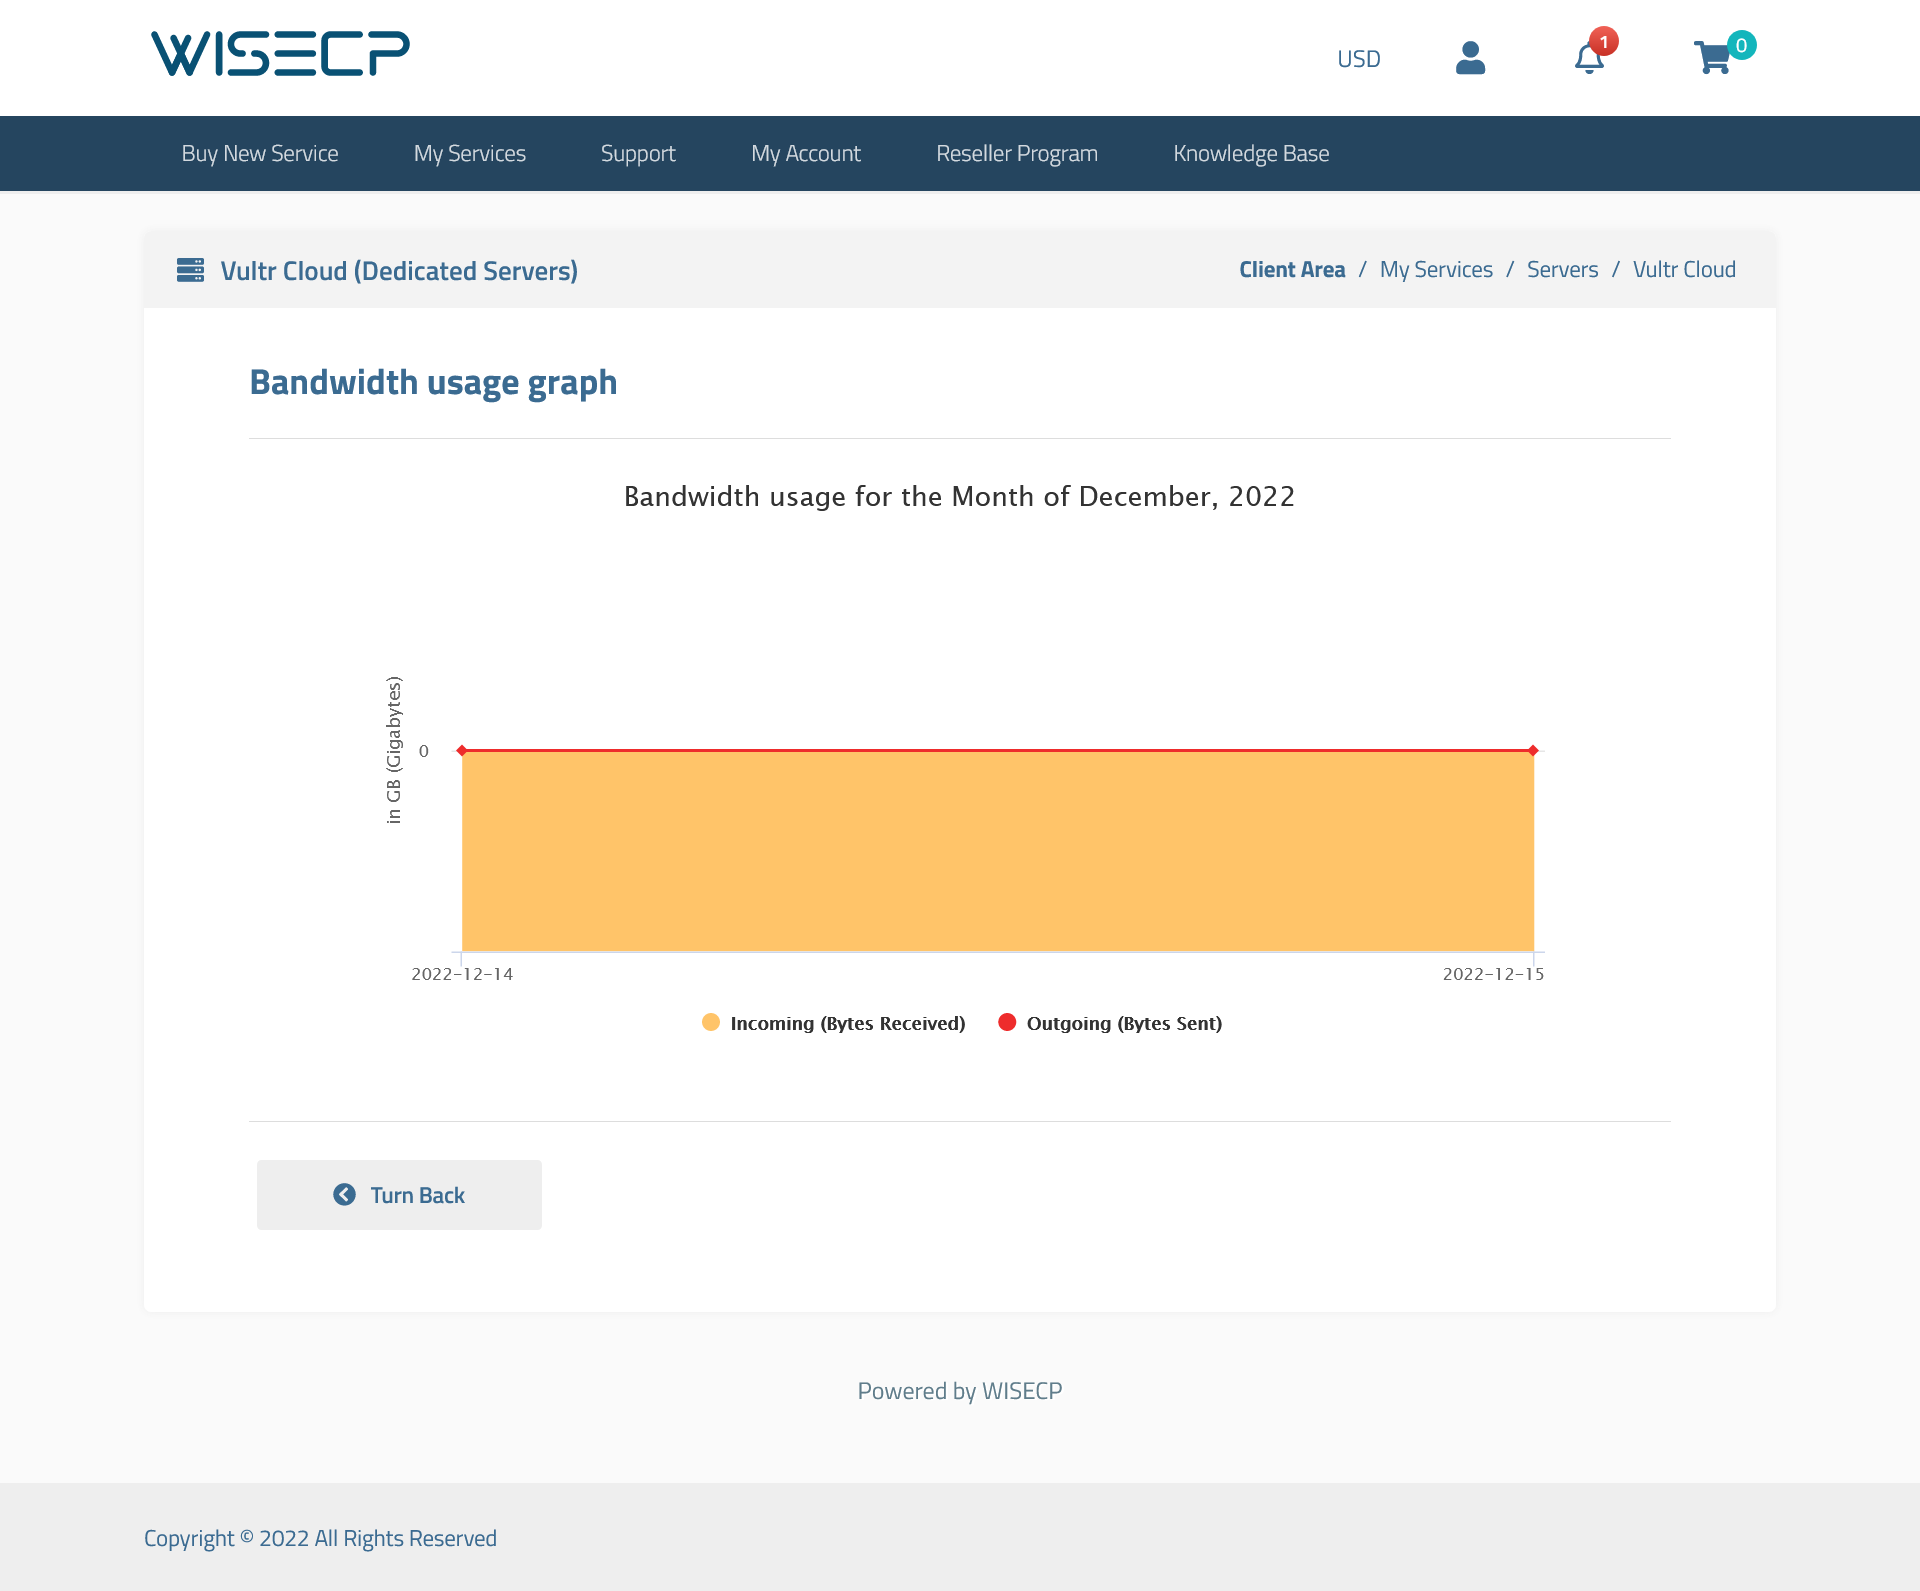1920x1591 pixels.
Task: Click the red data point at 2022-12-14
Action: click(462, 750)
